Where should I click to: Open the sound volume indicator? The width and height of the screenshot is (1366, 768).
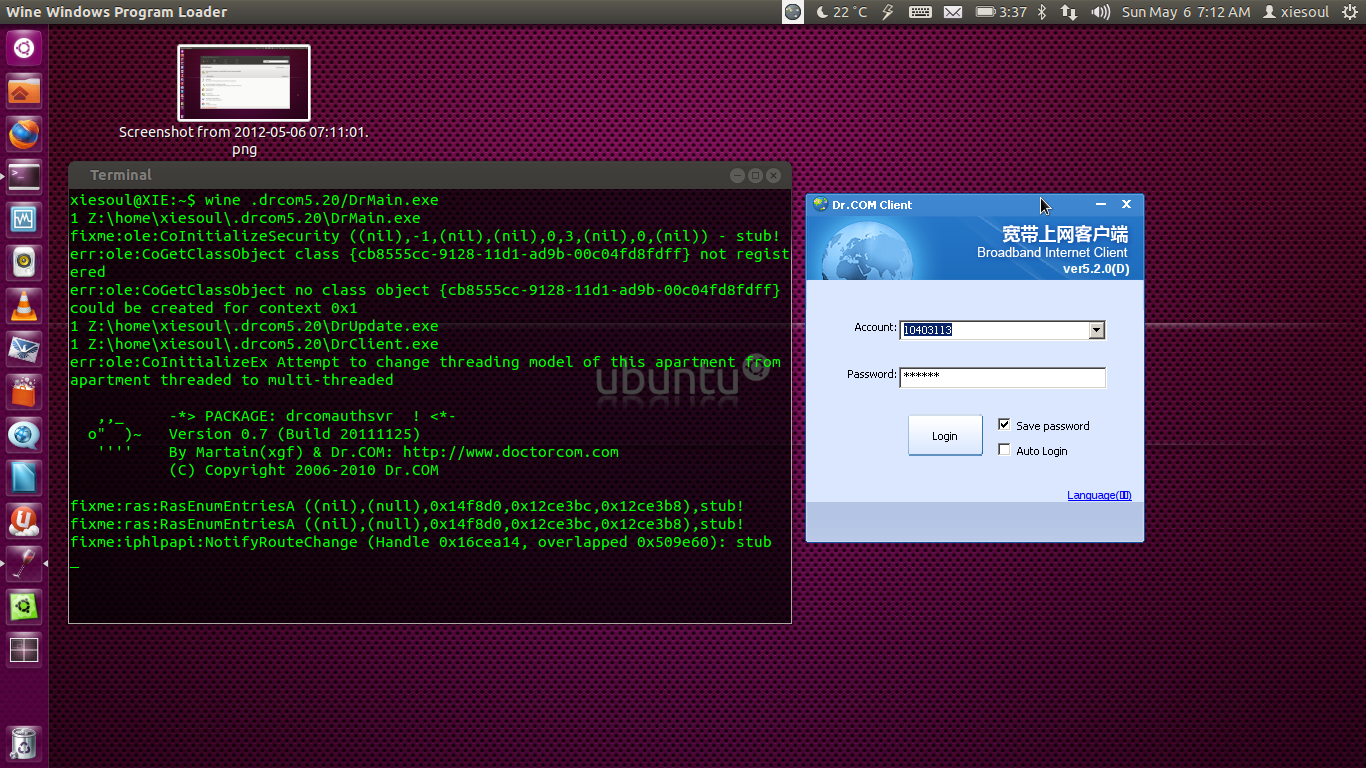1100,12
